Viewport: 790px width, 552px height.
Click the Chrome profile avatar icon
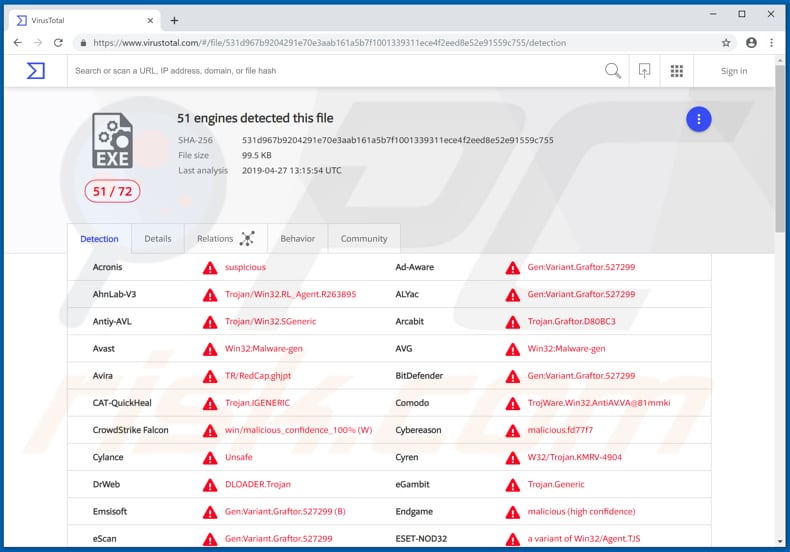tap(749, 43)
